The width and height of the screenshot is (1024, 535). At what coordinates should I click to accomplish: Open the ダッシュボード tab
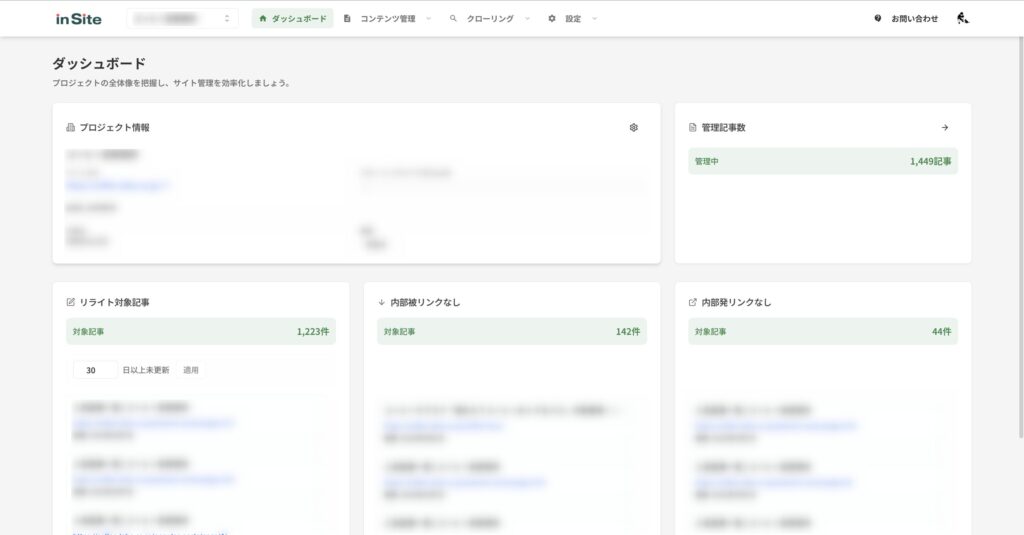[x=293, y=18]
